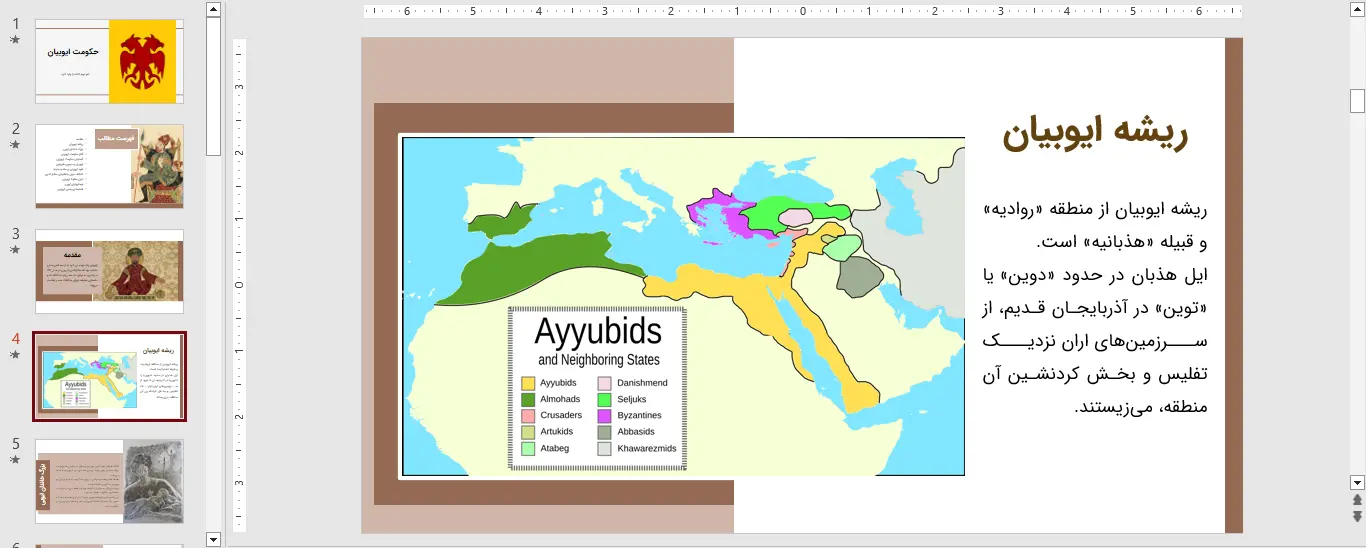1366x548 pixels.
Task: Click the 'Khawarezmids' label in the legend
Action: click(x=647, y=448)
